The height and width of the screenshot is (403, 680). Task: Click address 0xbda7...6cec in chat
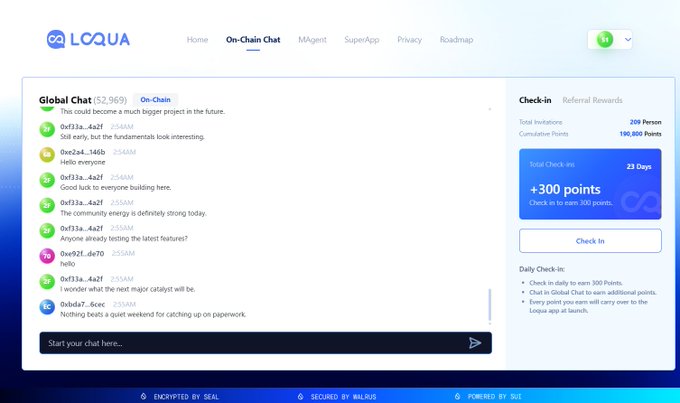(x=82, y=304)
